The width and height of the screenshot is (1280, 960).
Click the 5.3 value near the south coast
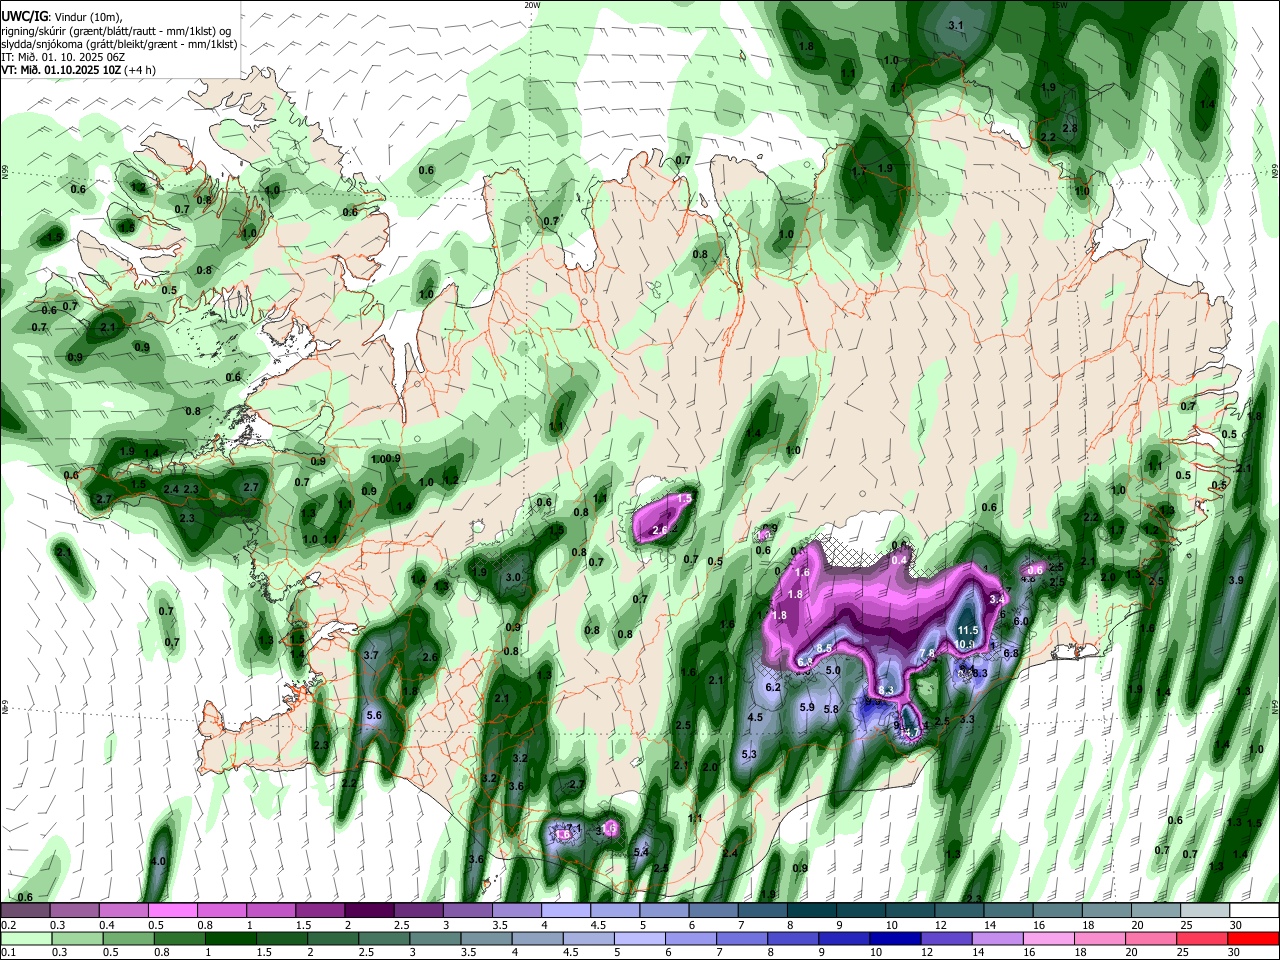tap(750, 754)
